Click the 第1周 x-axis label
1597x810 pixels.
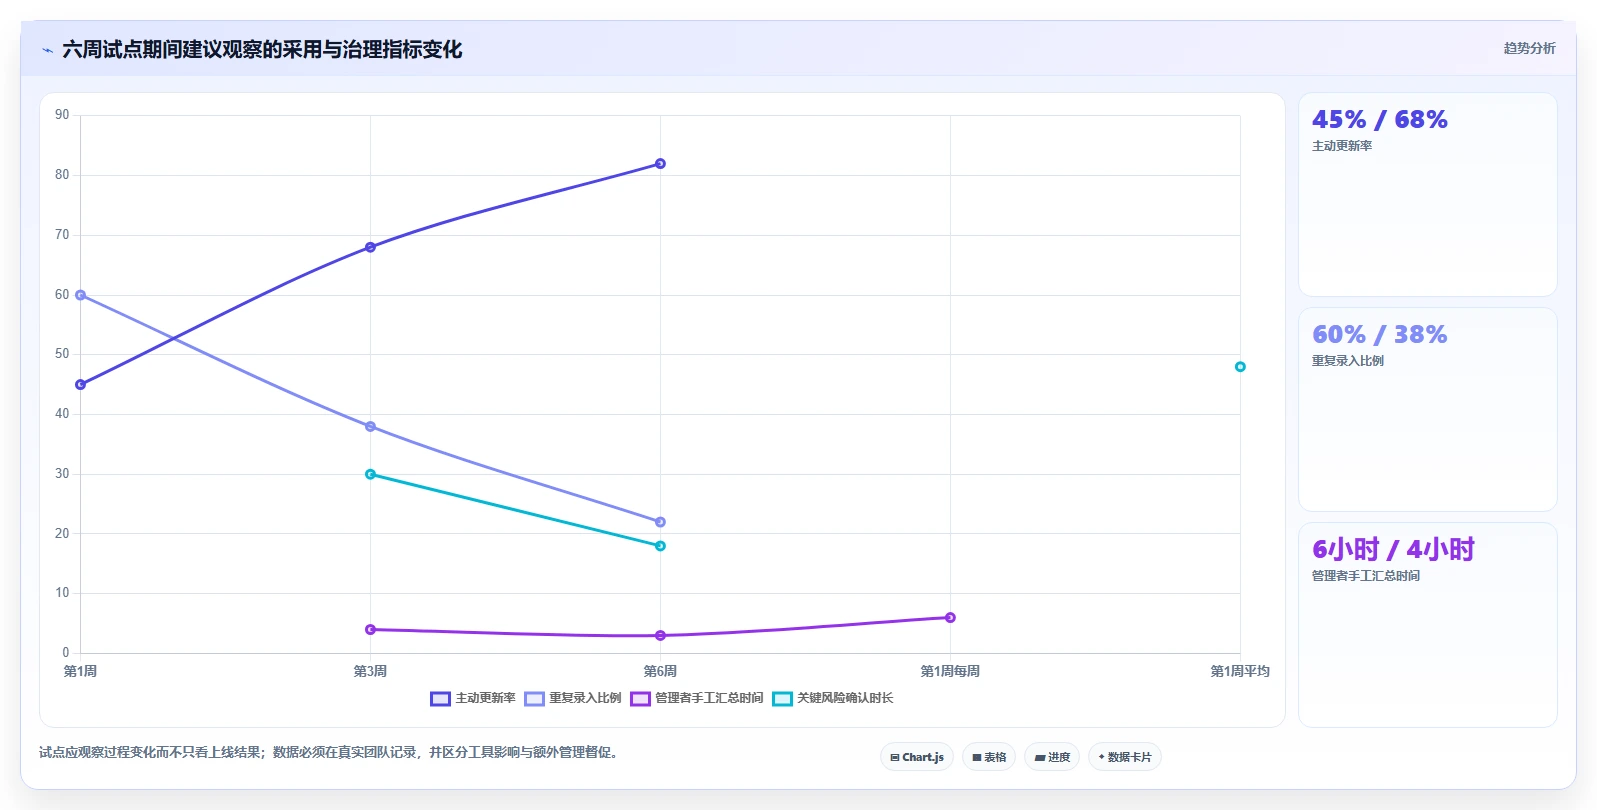pyautogui.click(x=80, y=671)
